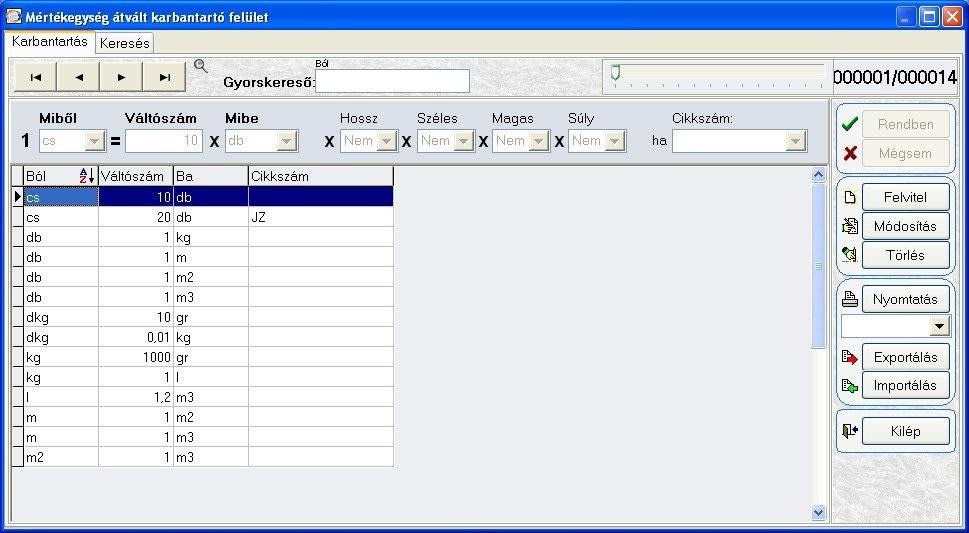Click the Váltószám column header
The height and width of the screenshot is (533, 969).
136,176
